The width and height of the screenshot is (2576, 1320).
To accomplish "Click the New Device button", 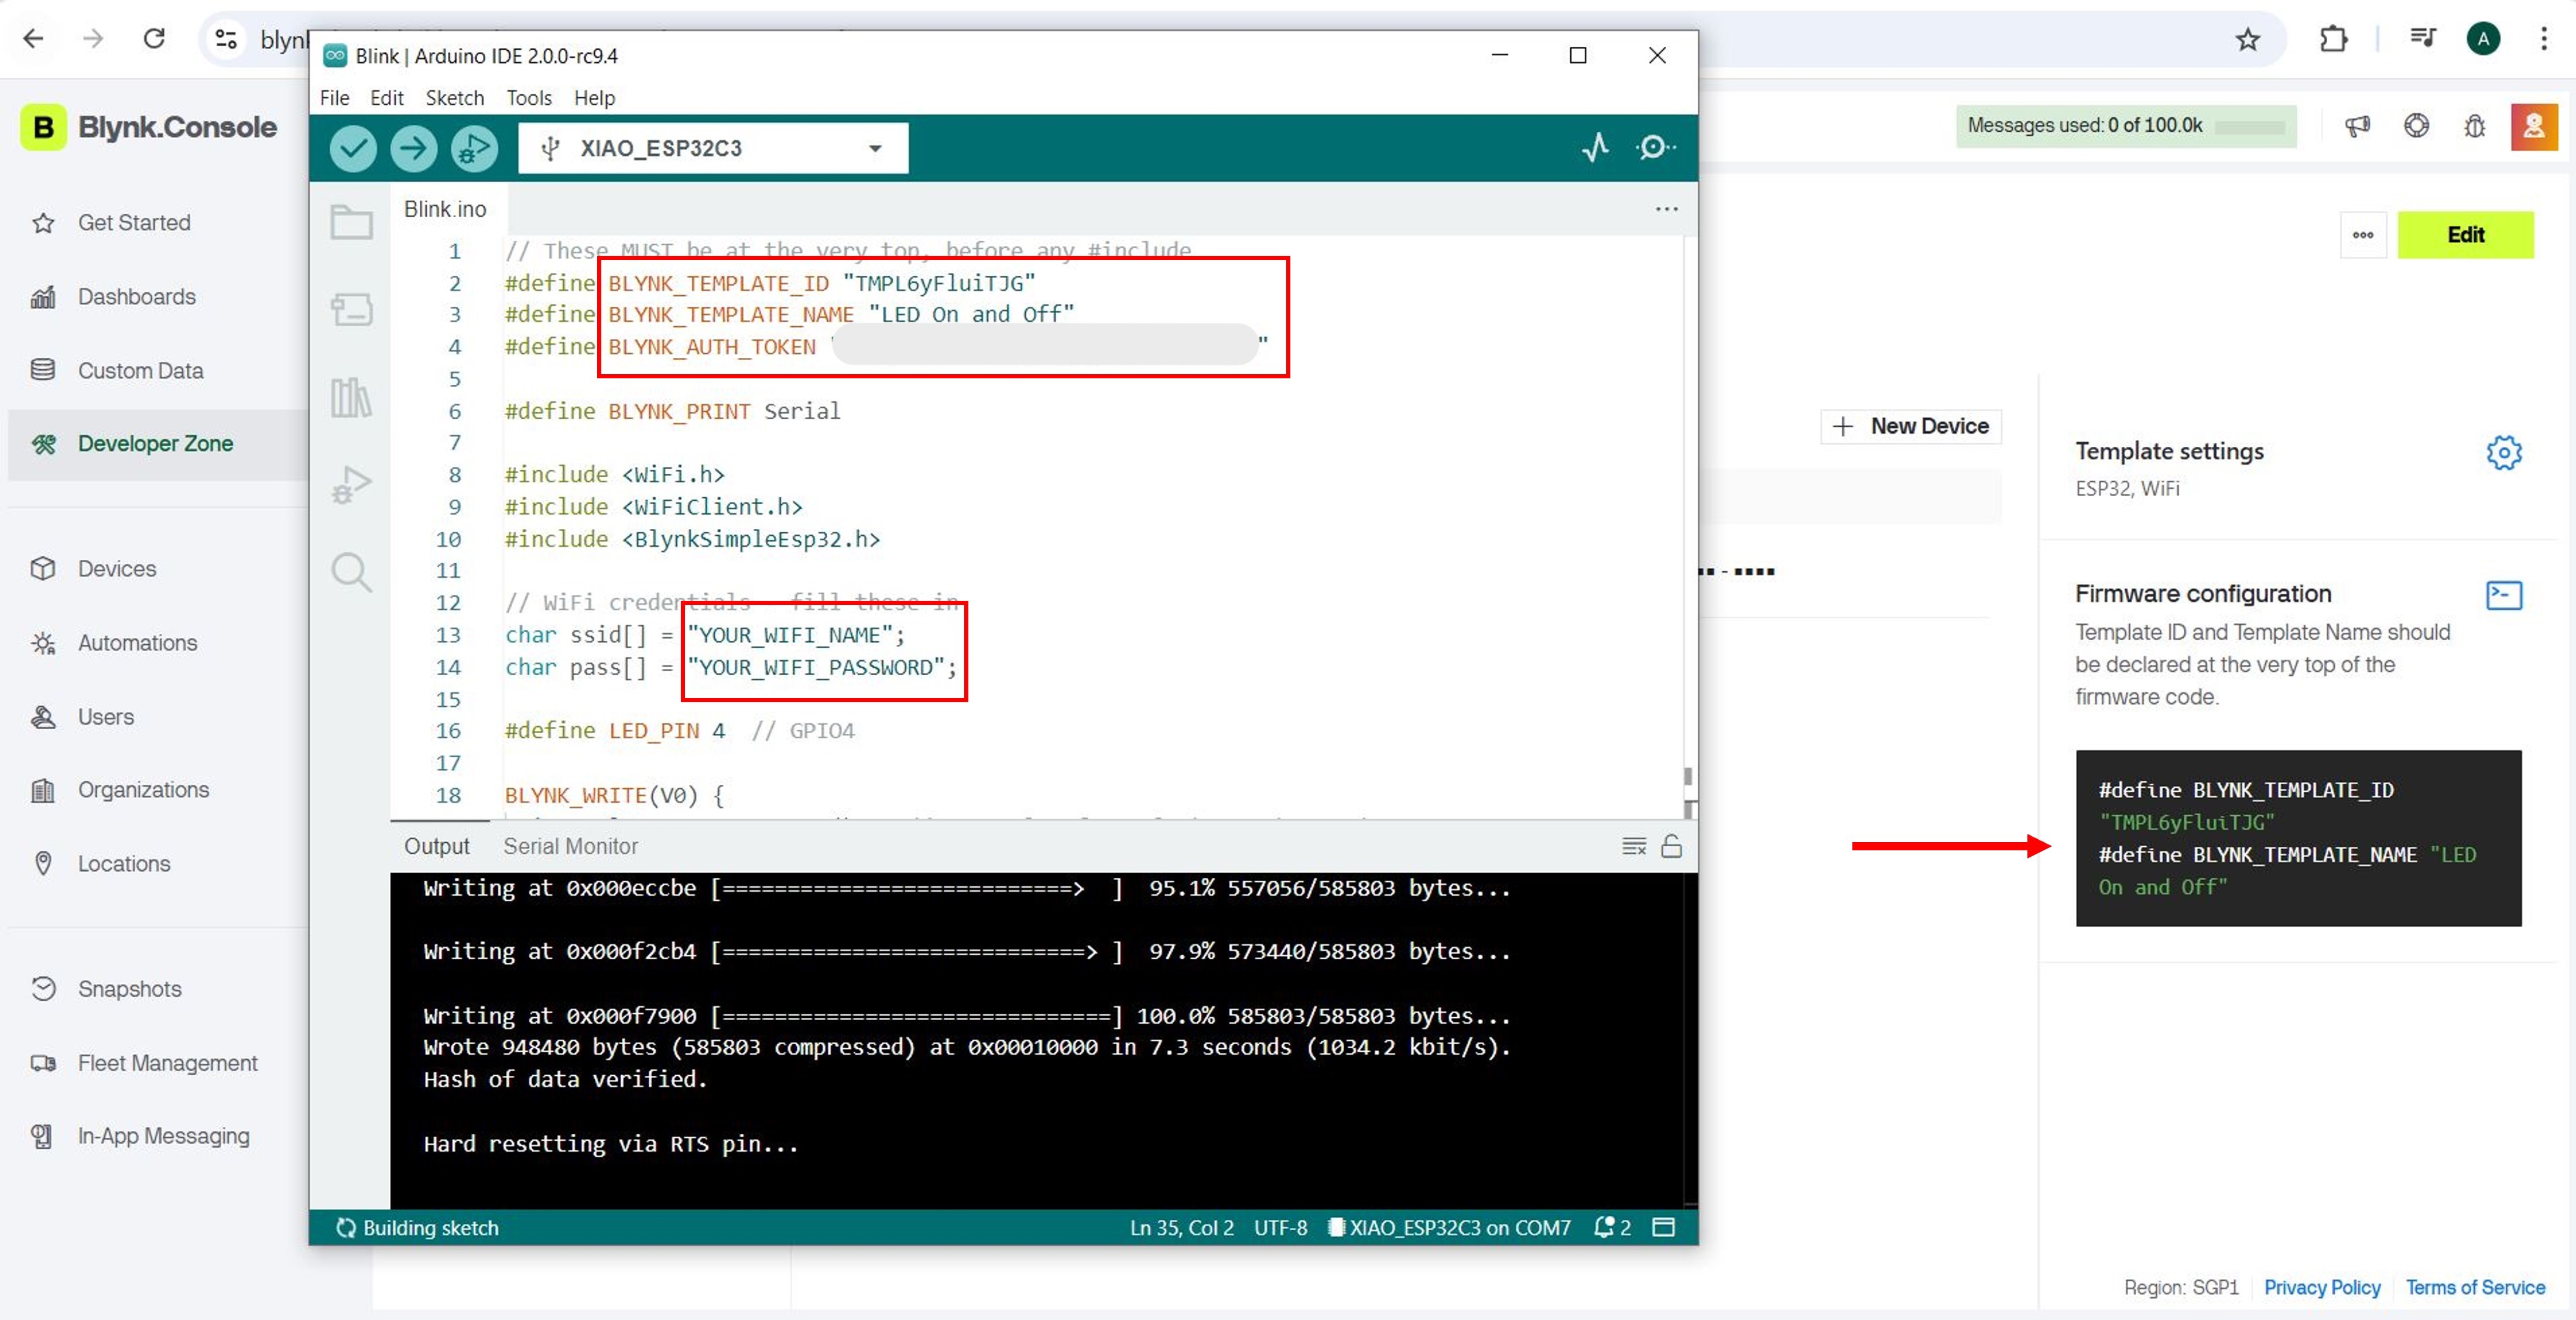I will (x=1910, y=426).
